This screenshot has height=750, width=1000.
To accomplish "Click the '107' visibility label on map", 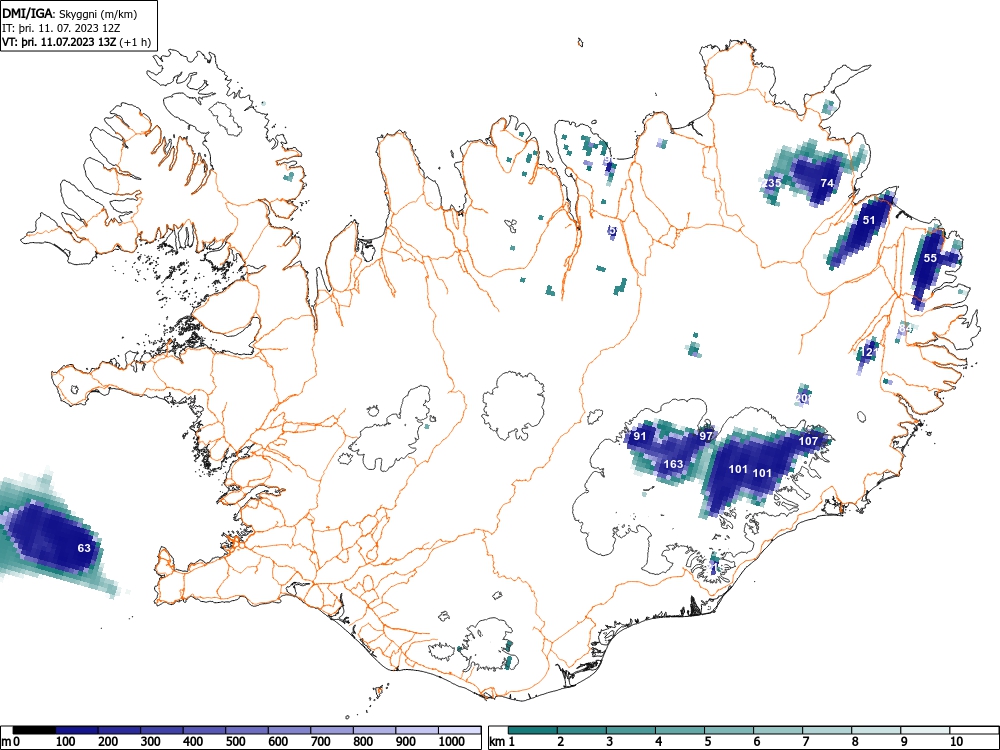I will coord(808,441).
